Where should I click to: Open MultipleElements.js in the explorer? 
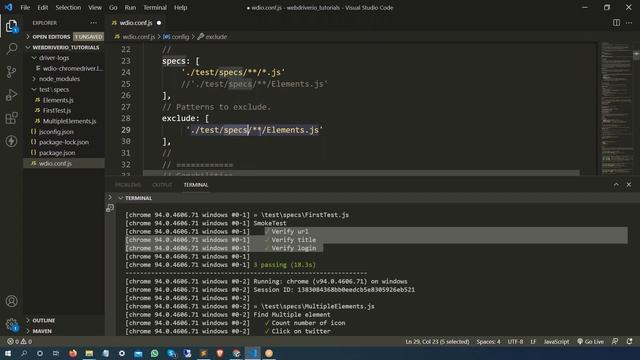pyautogui.click(x=64, y=121)
